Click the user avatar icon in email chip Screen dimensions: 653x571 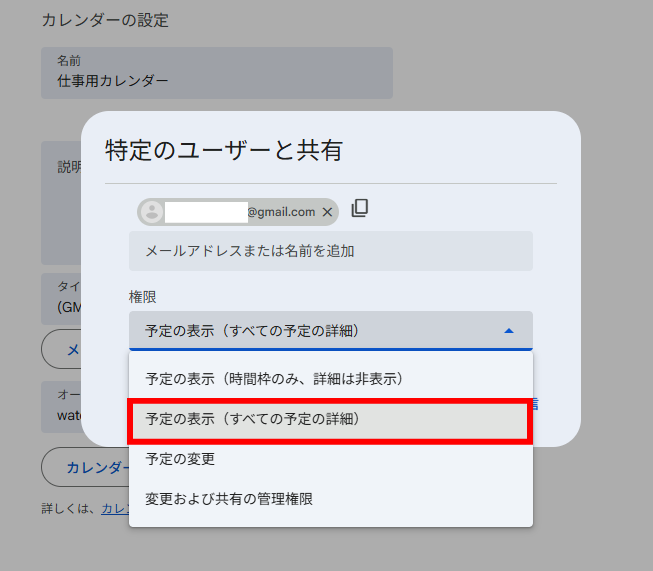(152, 212)
